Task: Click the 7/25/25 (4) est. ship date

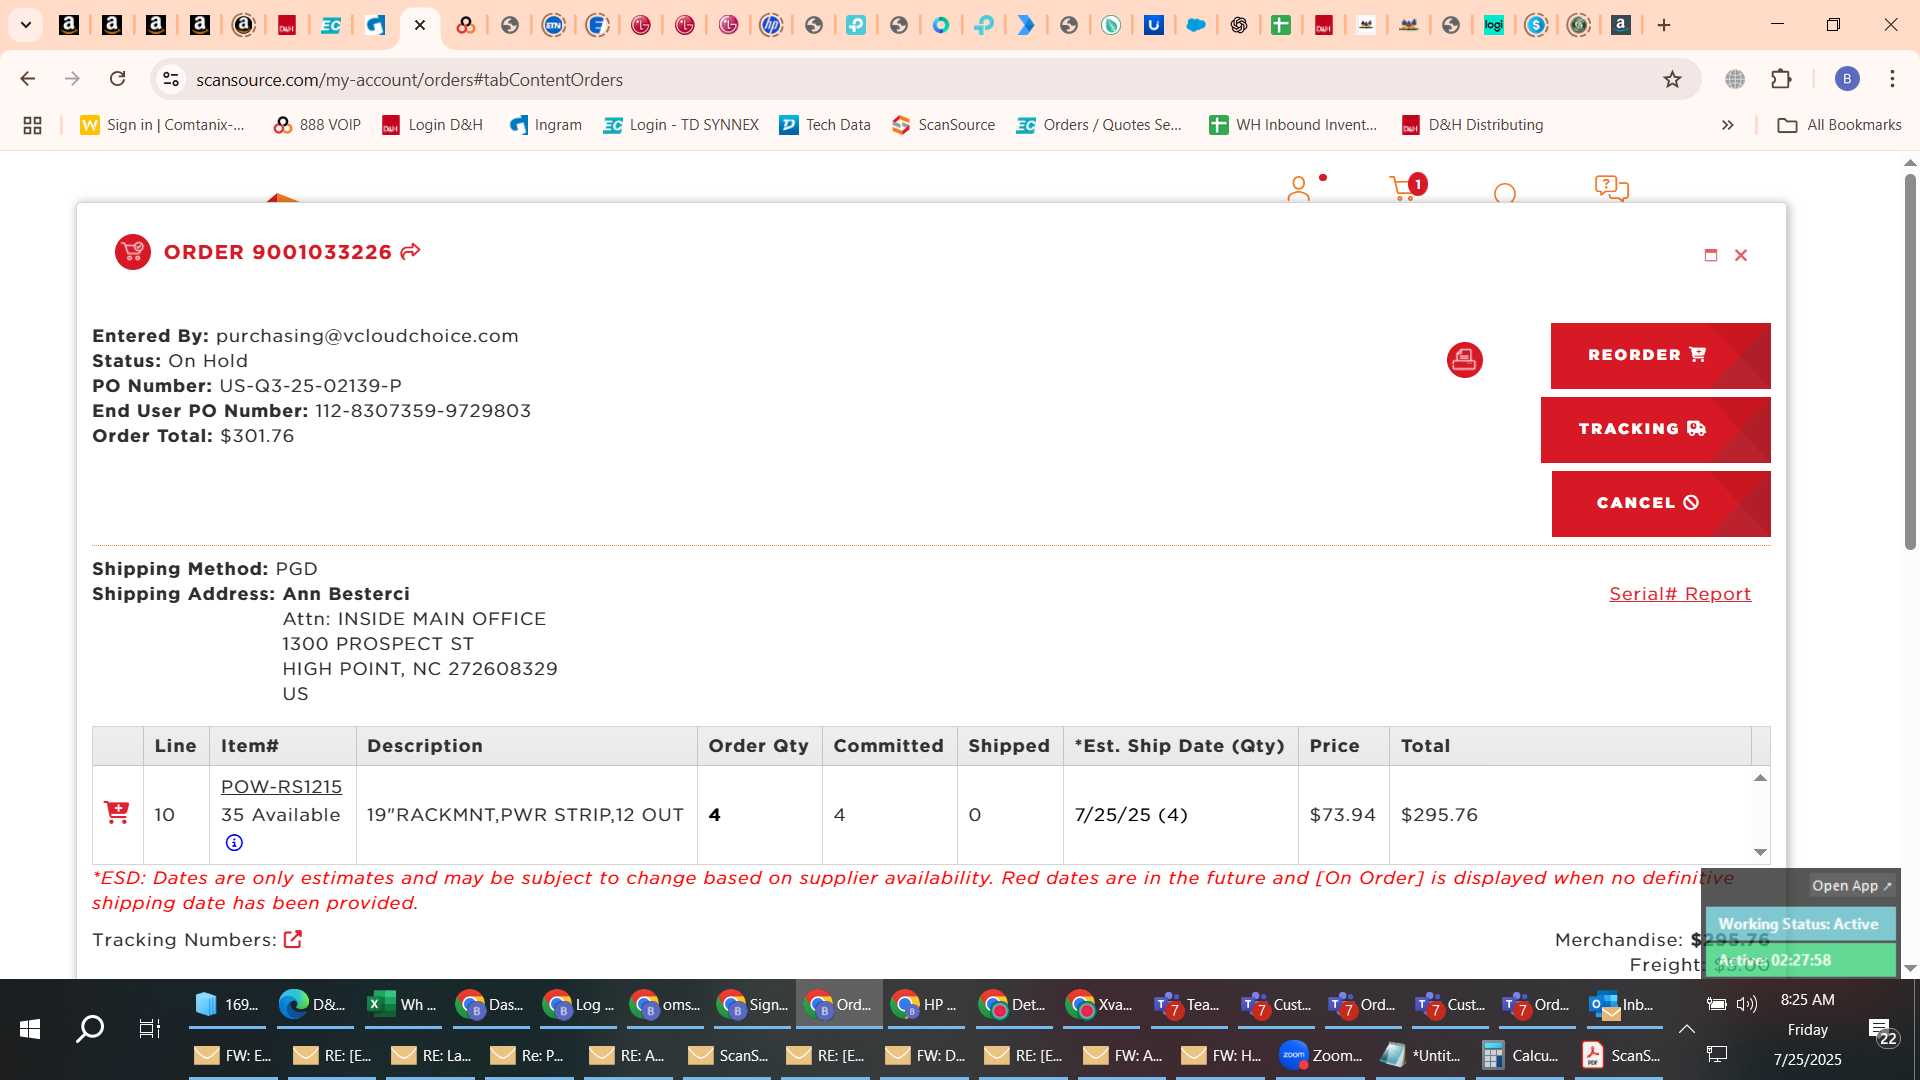Action: tap(1131, 815)
